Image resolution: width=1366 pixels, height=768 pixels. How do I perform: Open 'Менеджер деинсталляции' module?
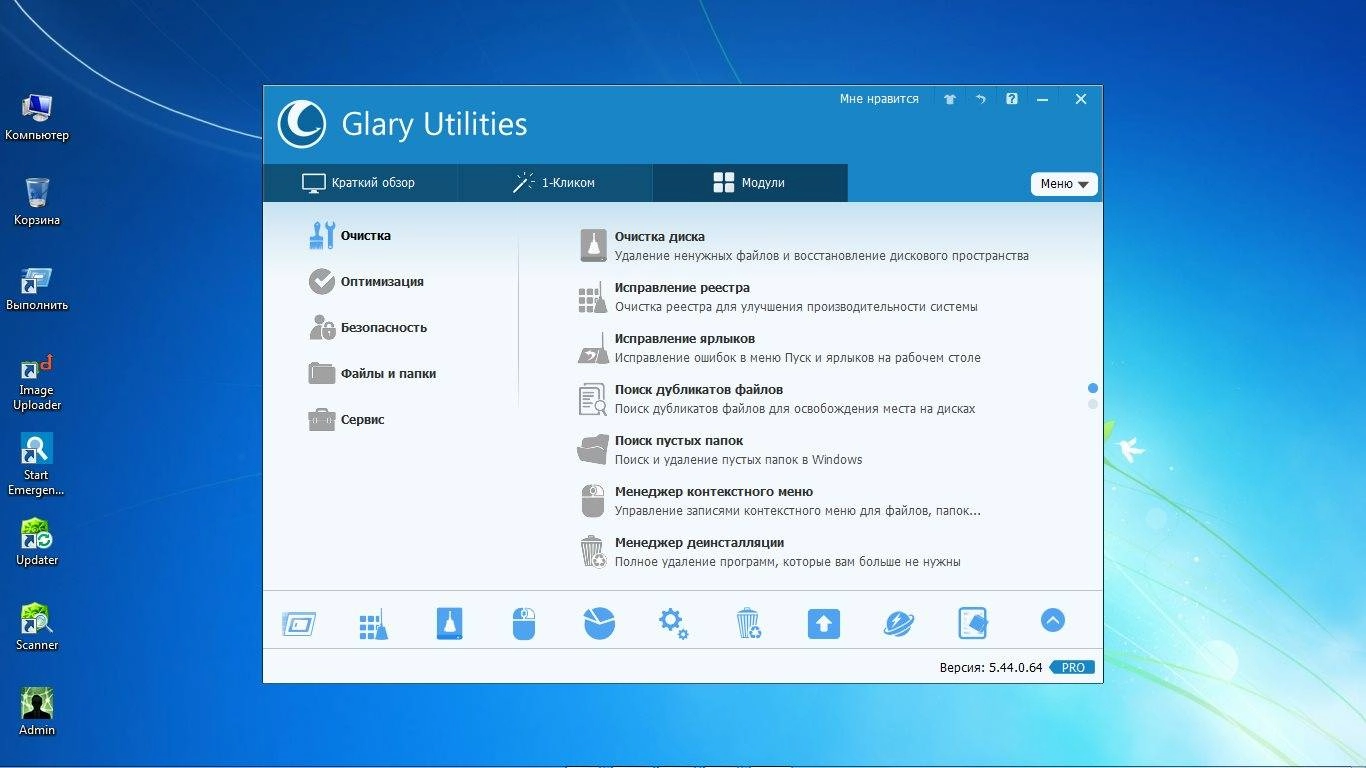tap(770, 552)
